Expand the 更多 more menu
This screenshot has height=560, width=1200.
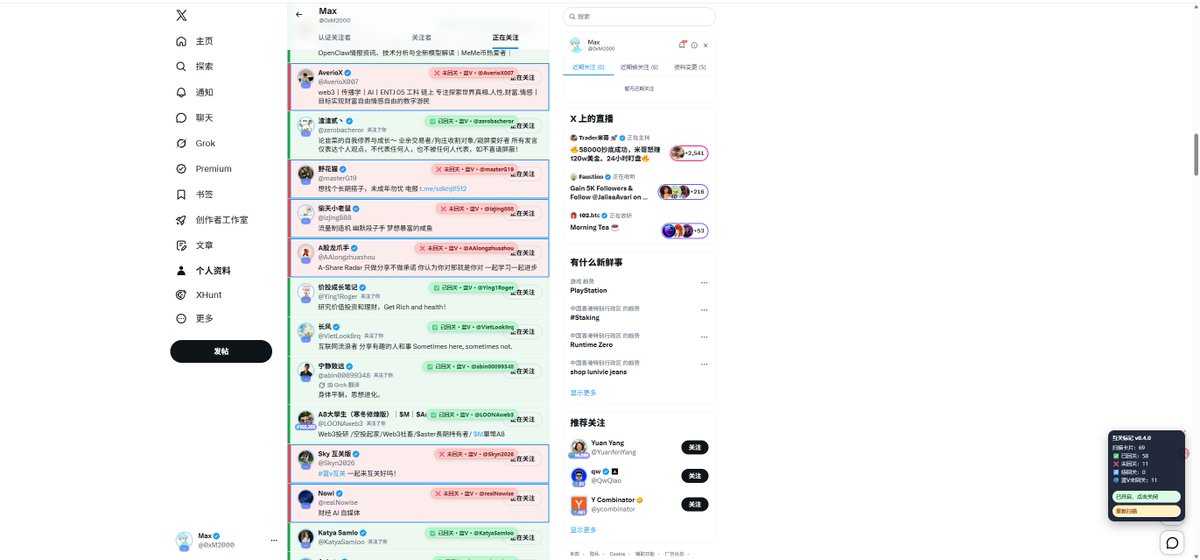pyautogui.click(x=195, y=318)
